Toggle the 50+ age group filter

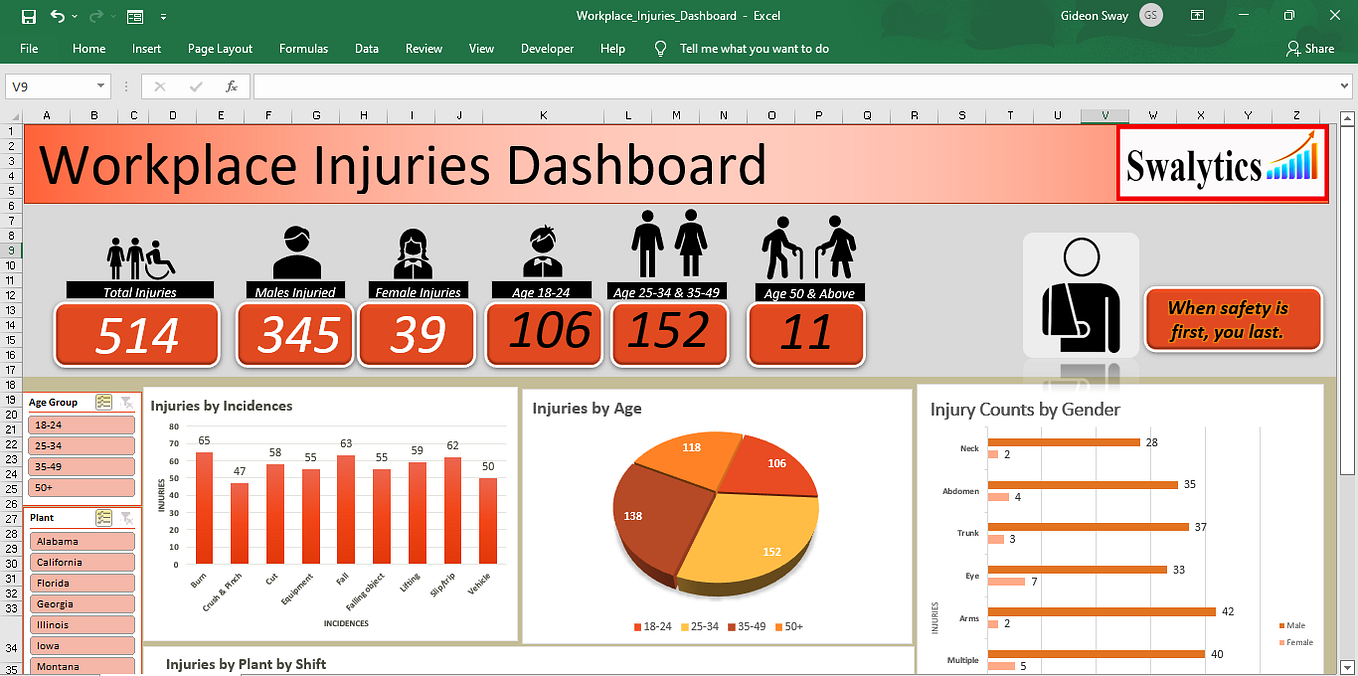81,487
